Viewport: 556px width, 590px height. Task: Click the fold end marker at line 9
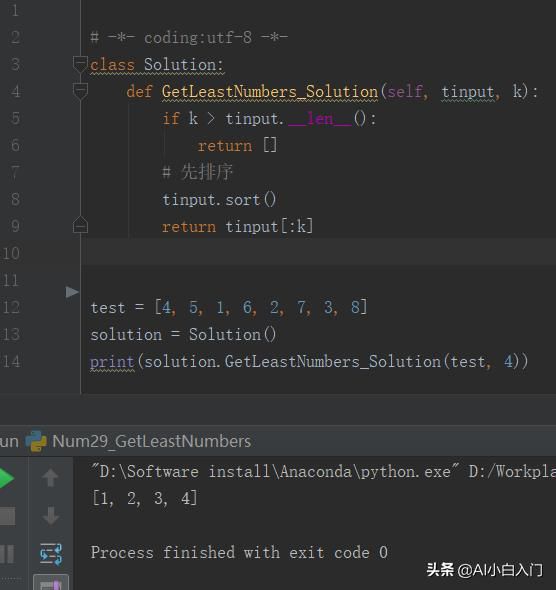click(x=80, y=225)
